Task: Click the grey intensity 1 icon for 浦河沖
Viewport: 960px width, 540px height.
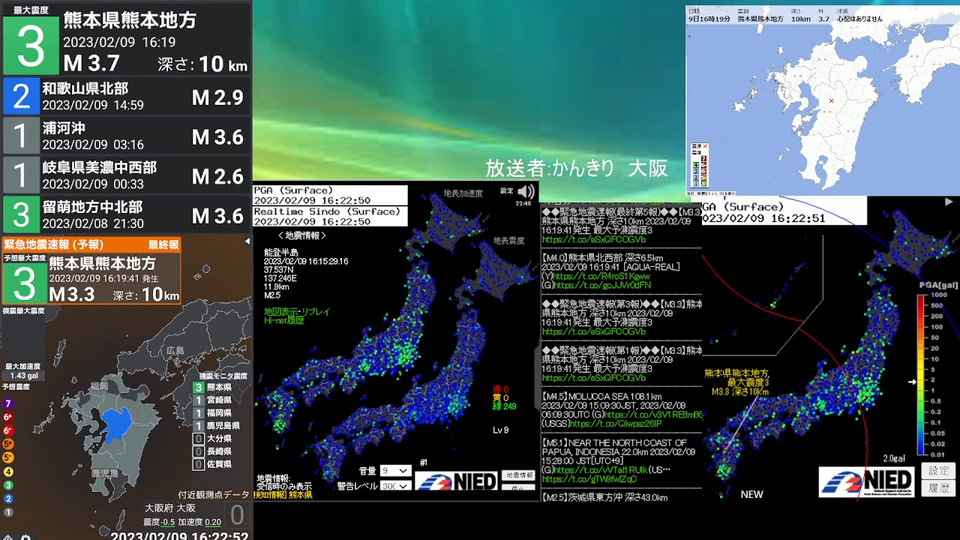Action: pyautogui.click(x=21, y=136)
